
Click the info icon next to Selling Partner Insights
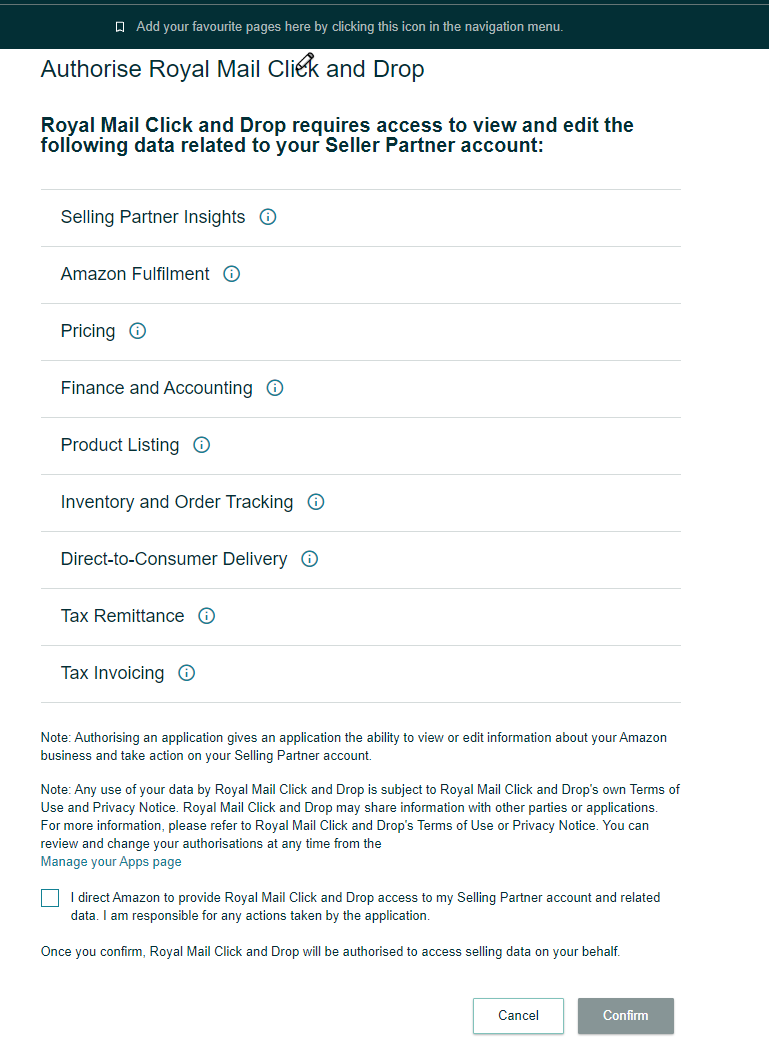[x=268, y=217]
